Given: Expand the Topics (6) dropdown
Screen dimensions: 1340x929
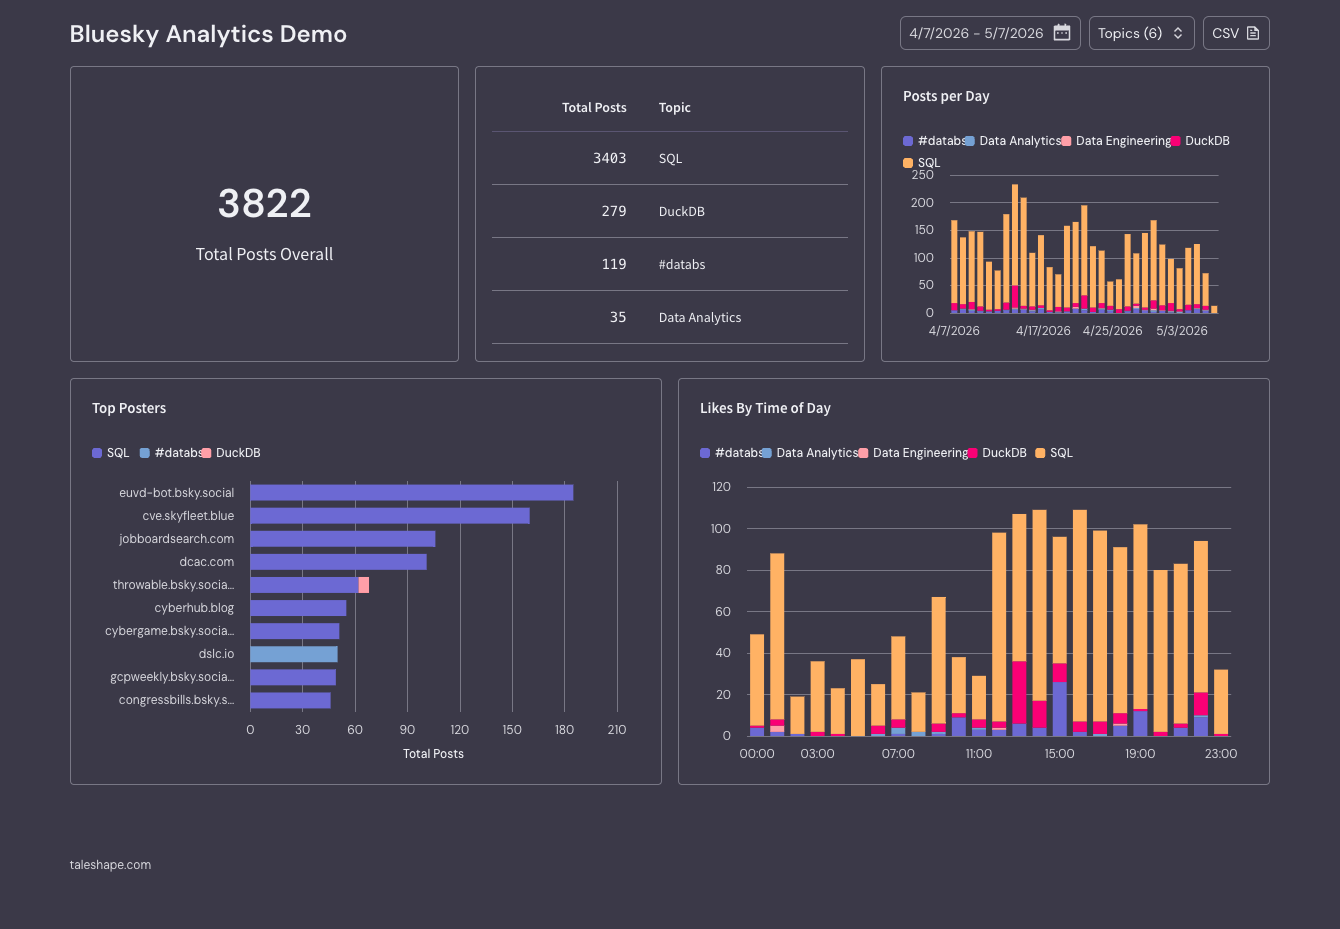Looking at the screenshot, I should [1141, 33].
